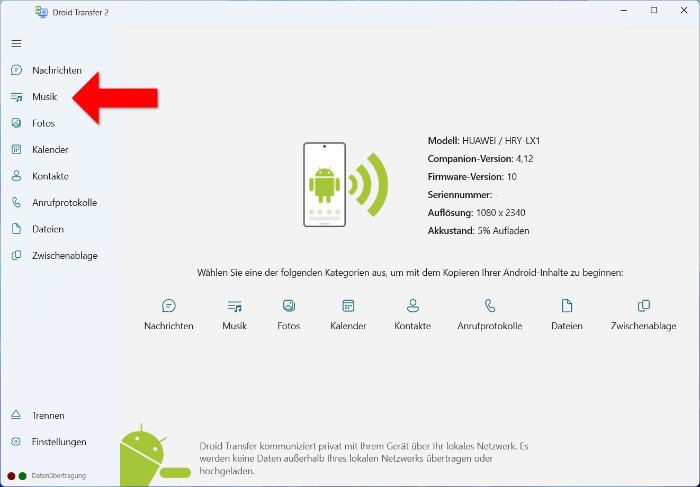Click Kontakte label under main category icons
The height and width of the screenshot is (487, 700).
coord(412,326)
